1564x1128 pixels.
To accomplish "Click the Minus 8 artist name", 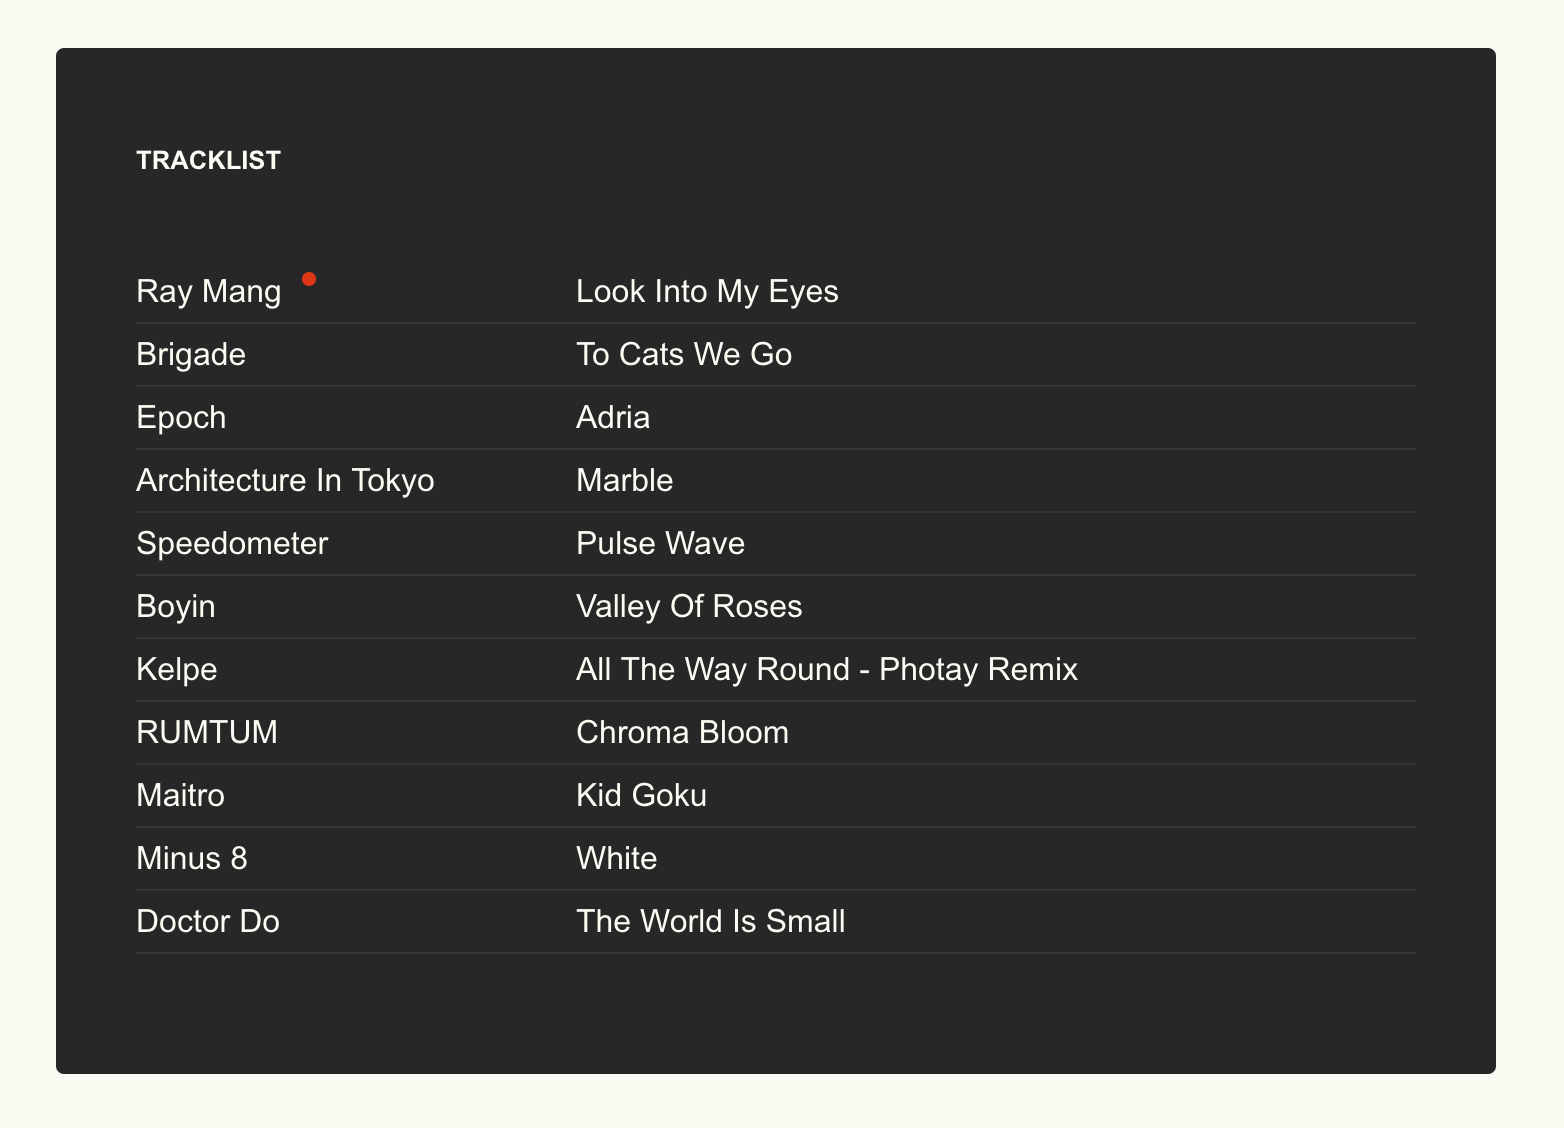I will (x=192, y=858).
